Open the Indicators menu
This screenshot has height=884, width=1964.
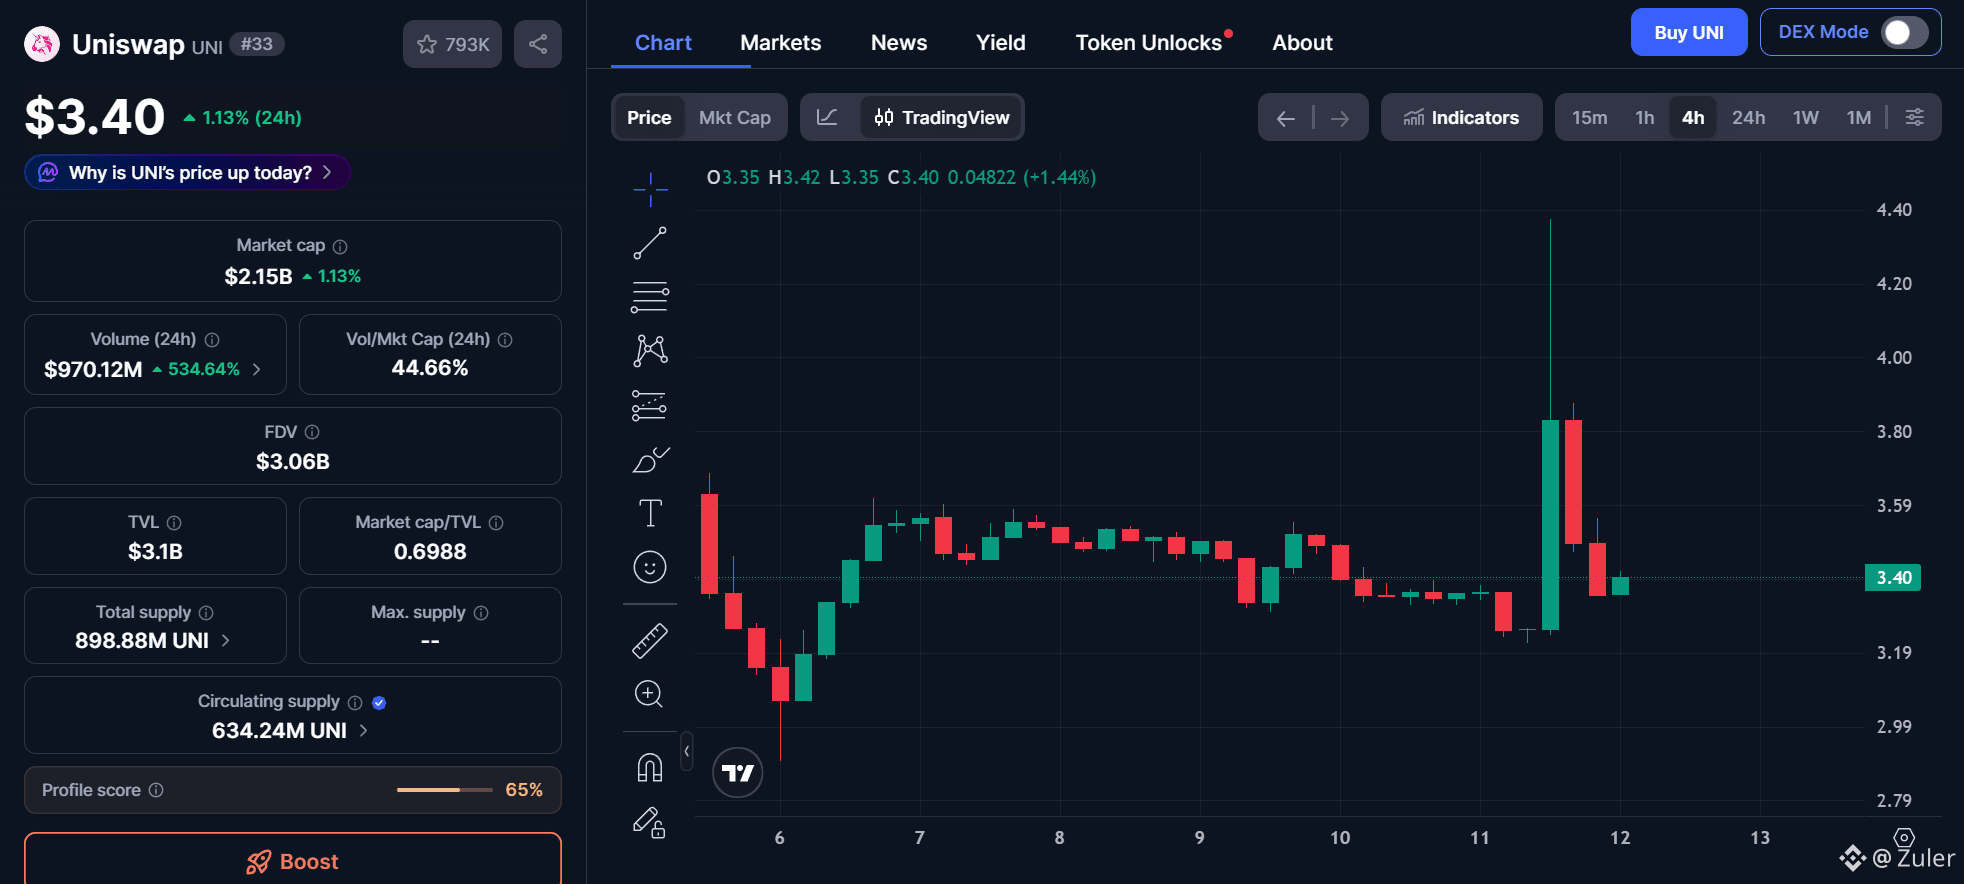tap(1461, 117)
